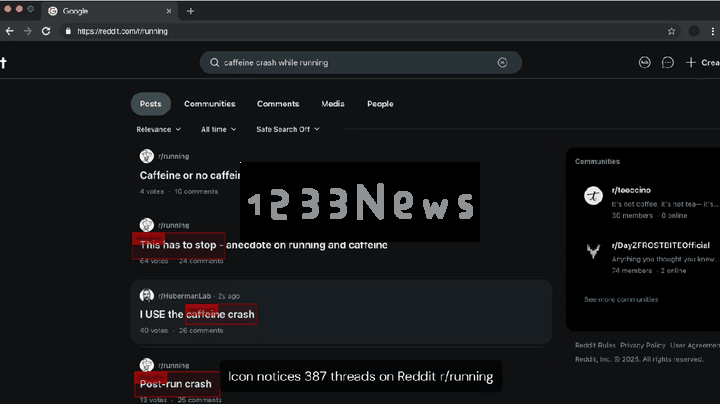Click '74 members' under r/DayZFROSTBITEOfficial
The image size is (720, 404).
pyautogui.click(x=632, y=270)
